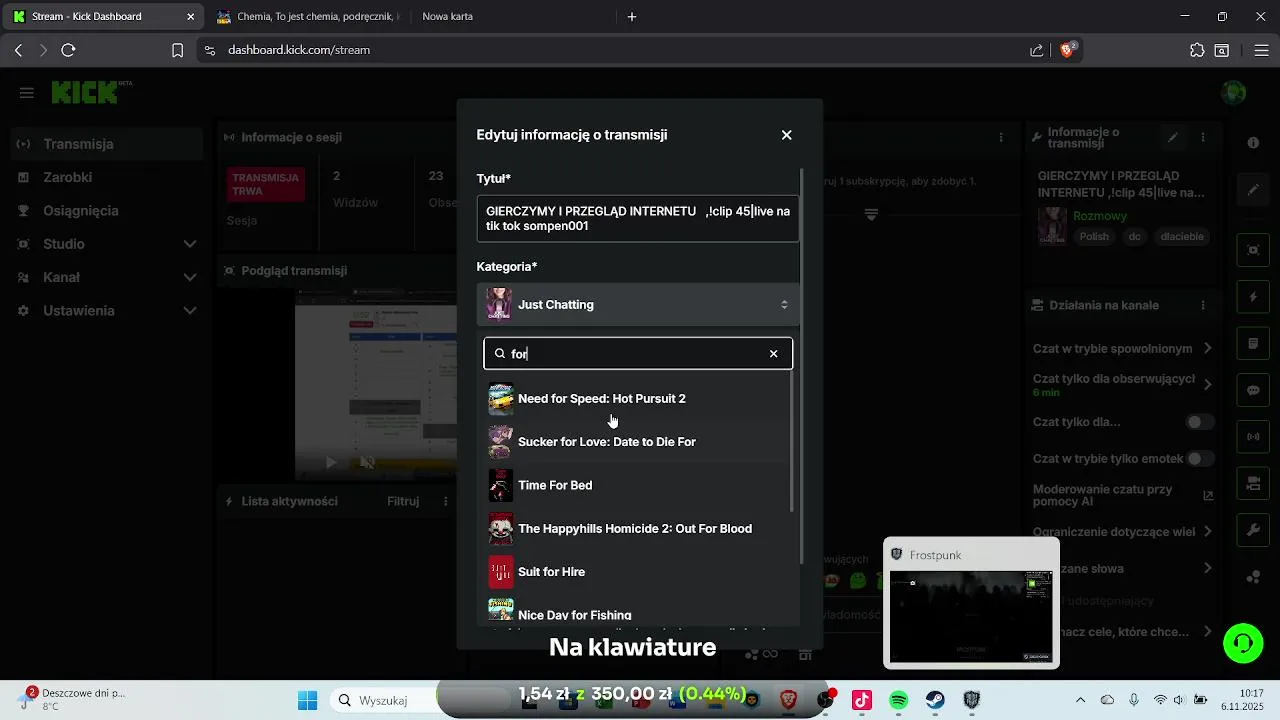This screenshot has height=720, width=1280.
Task: Click the Brave Shields icon in address bar
Action: point(1067,50)
